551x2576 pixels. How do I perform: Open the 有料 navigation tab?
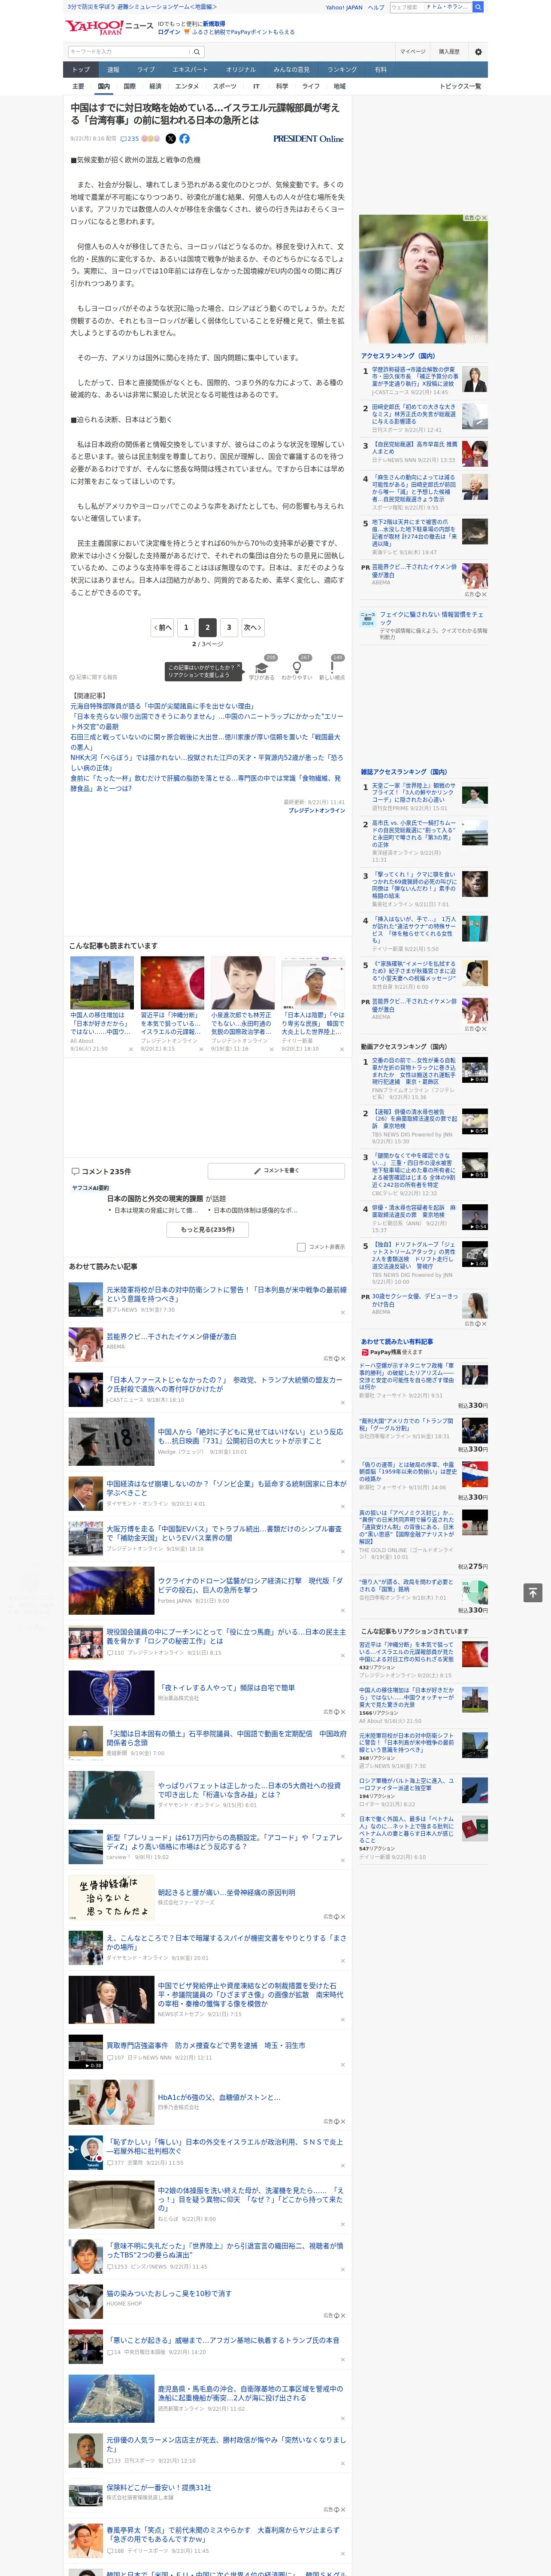(x=380, y=70)
